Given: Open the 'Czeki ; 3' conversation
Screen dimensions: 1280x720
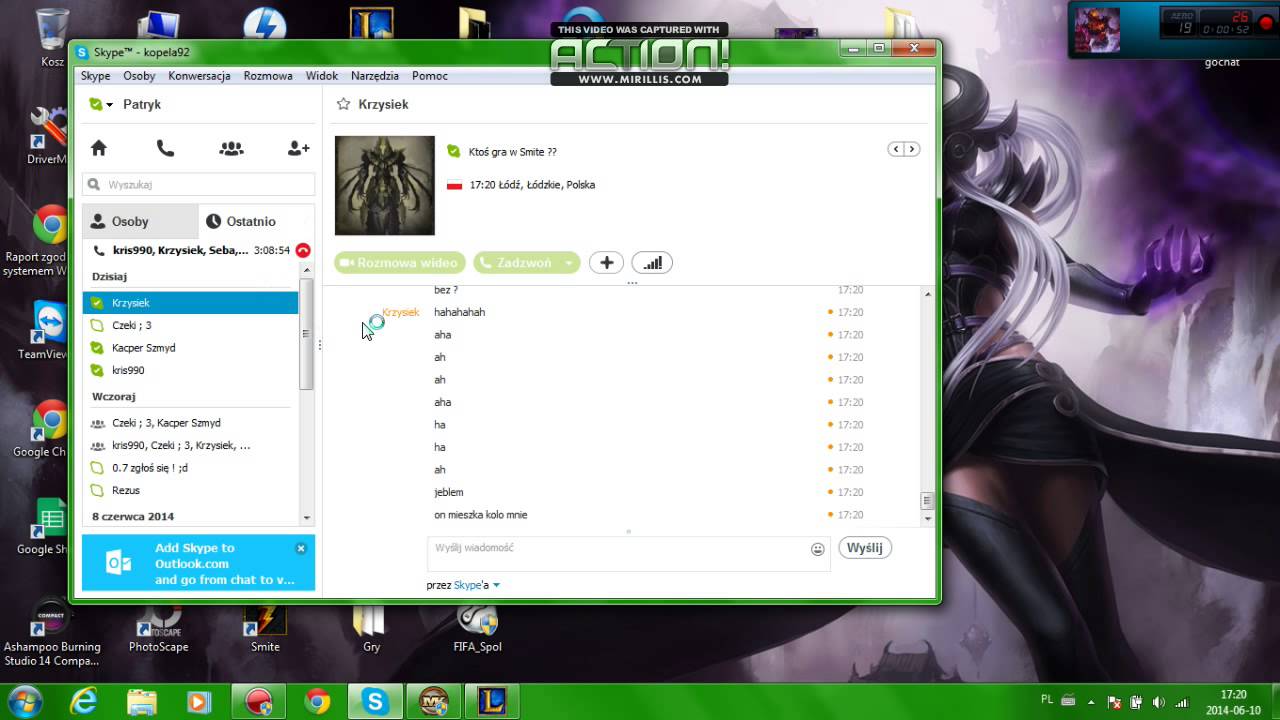Looking at the screenshot, I should (190, 325).
